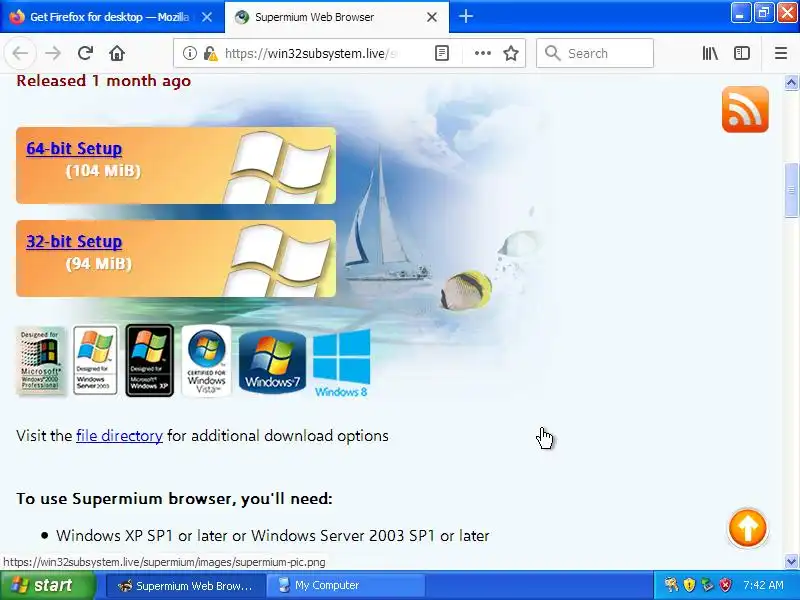The width and height of the screenshot is (800, 600).
Task: Click the Windows 2000 Professional badge
Action: click(x=41, y=361)
